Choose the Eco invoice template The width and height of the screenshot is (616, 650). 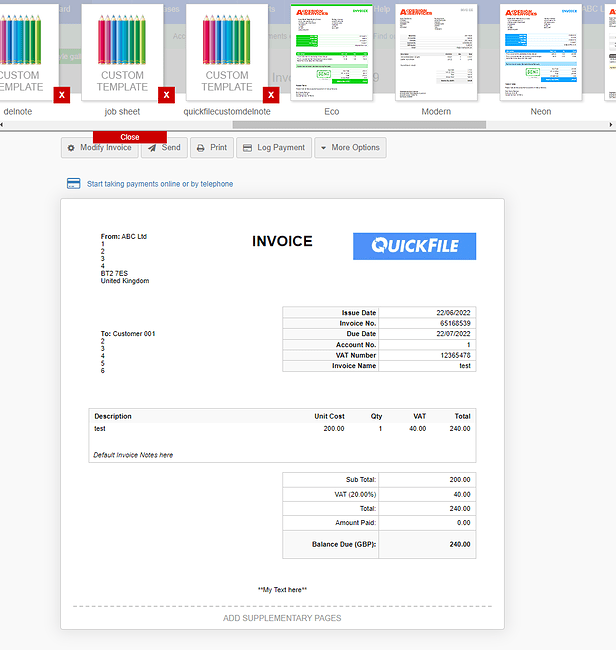(x=332, y=52)
